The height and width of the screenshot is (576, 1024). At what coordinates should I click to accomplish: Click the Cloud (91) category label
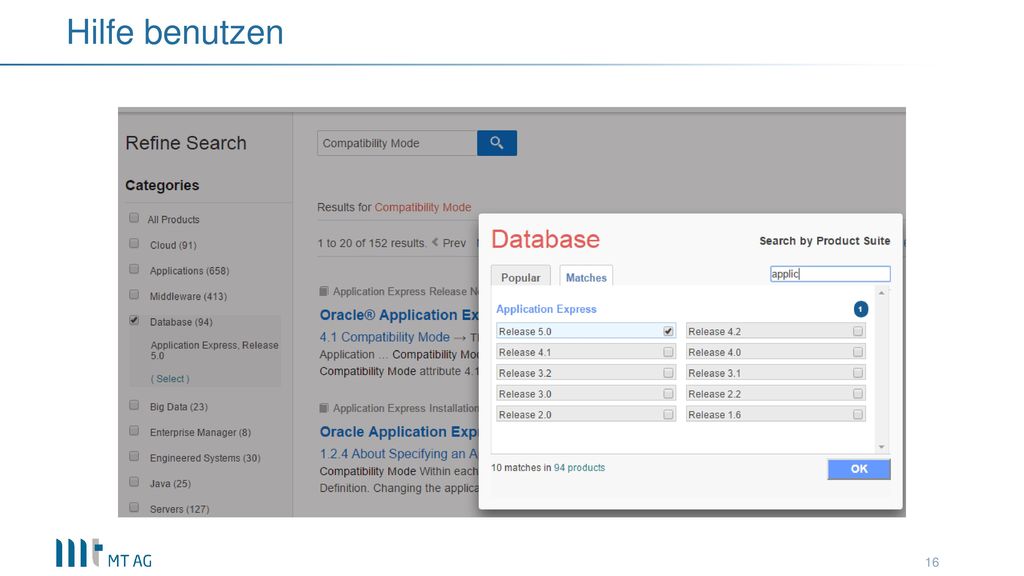(x=173, y=245)
